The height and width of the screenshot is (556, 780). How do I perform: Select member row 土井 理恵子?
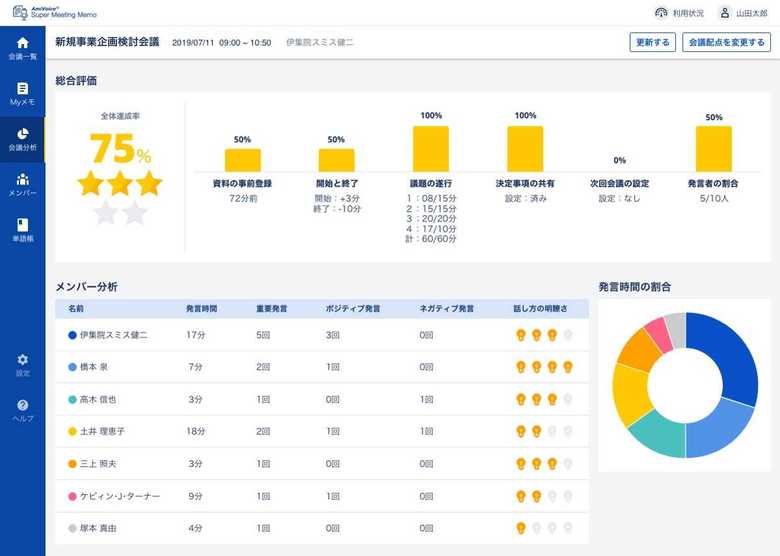(x=322, y=431)
